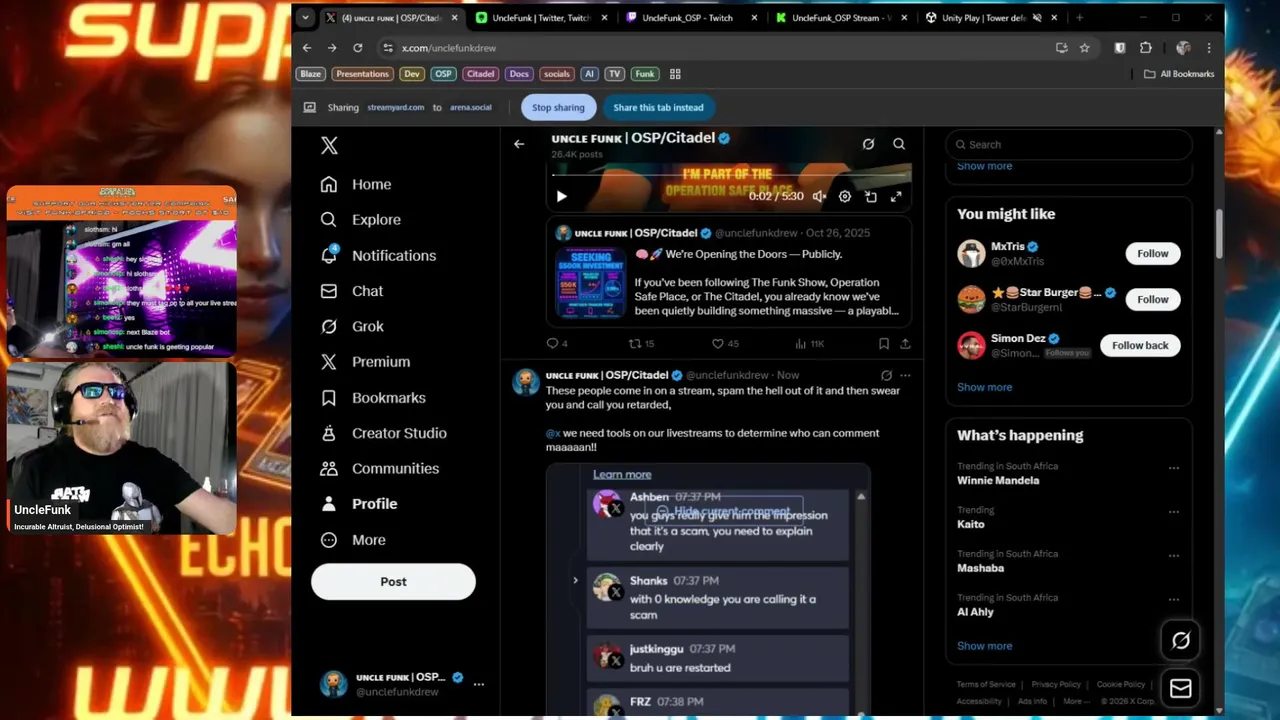Bookmark this page with star icon
The image size is (1280, 720).
[1084, 48]
